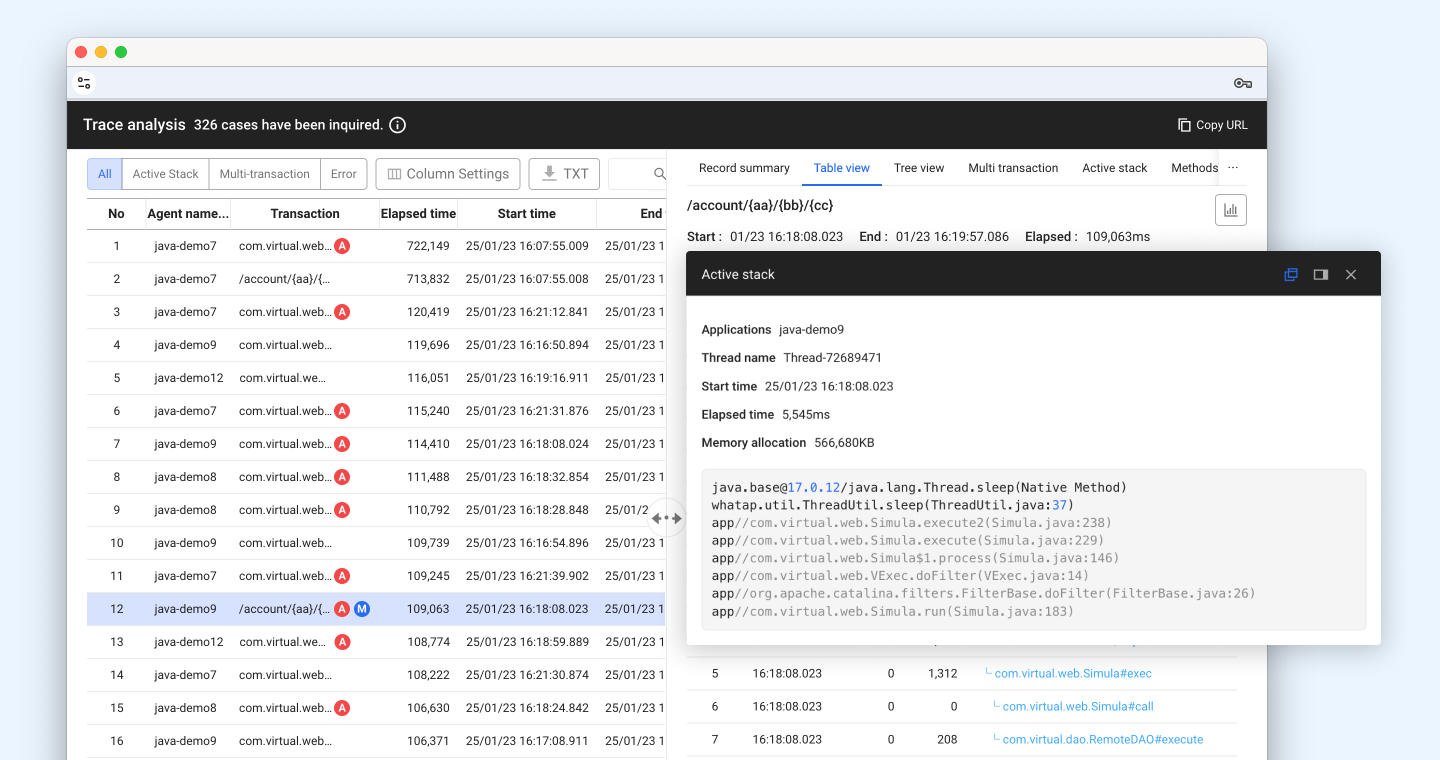Download trace list as TXT
This screenshot has height=760, width=1440.
(563, 173)
